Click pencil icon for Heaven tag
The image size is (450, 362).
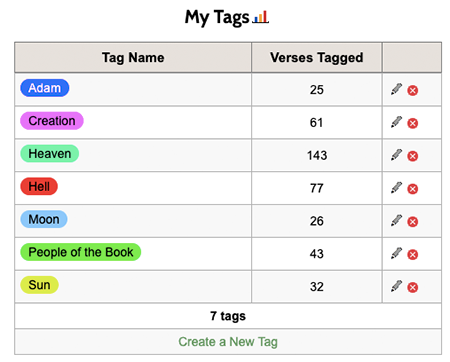(x=396, y=155)
